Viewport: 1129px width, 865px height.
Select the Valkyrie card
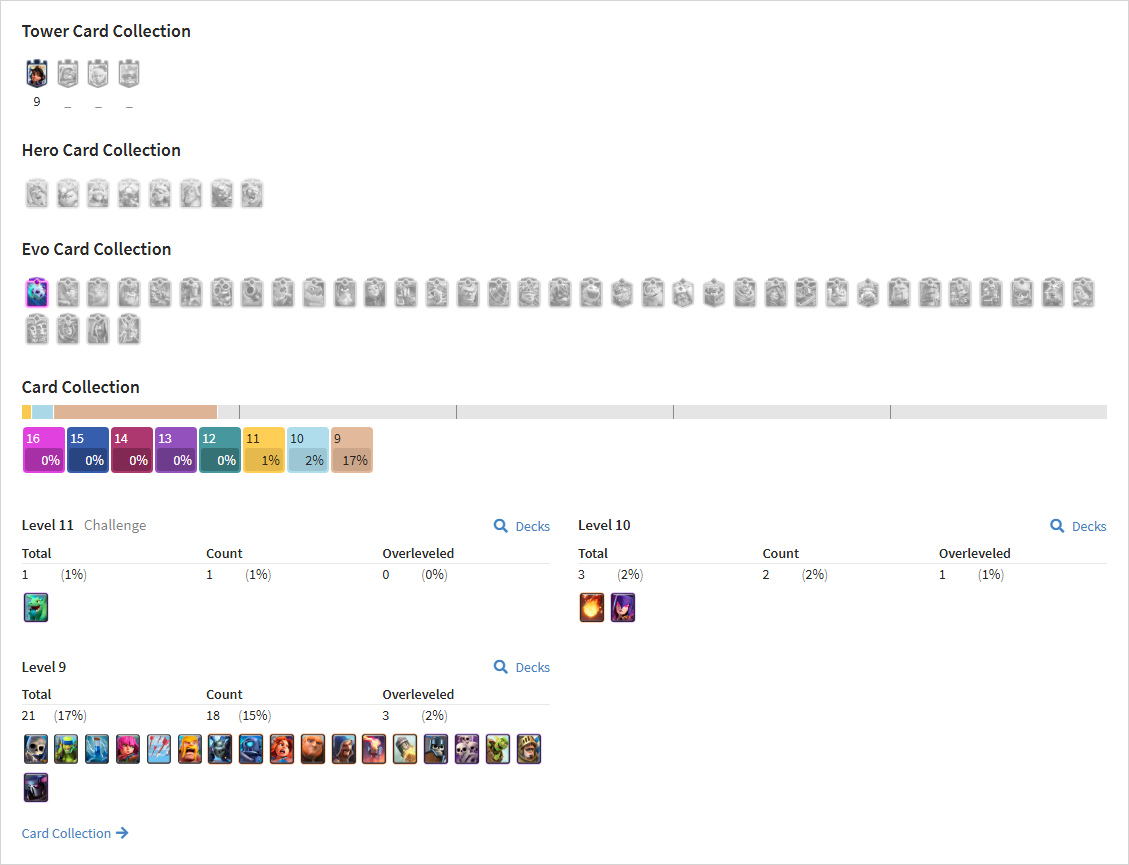[282, 749]
